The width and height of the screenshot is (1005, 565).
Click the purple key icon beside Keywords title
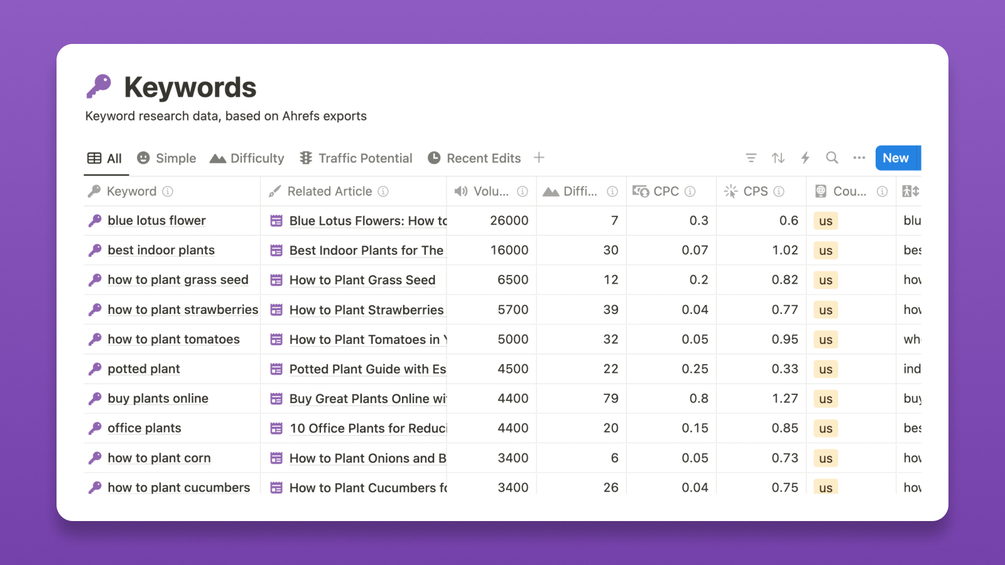(99, 86)
